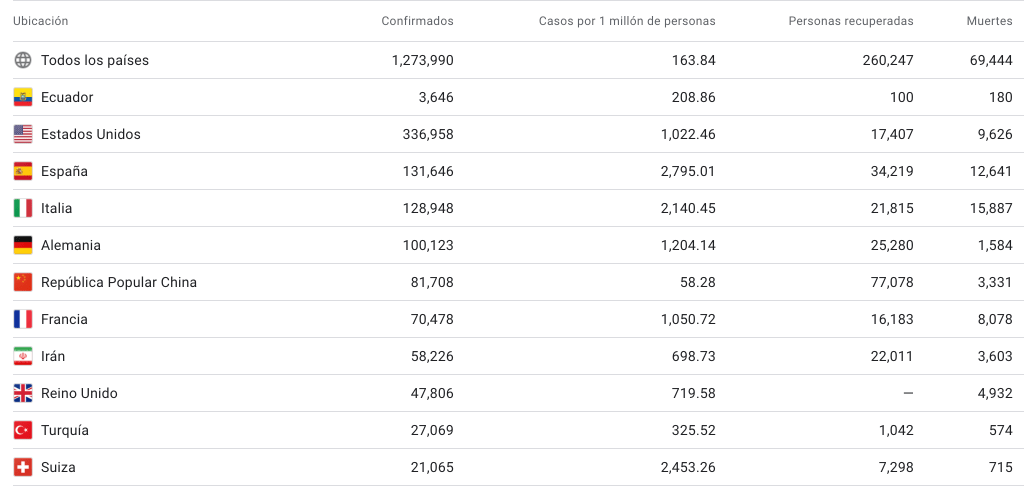This screenshot has width=1024, height=490.
Task: Click the France flag icon
Action: coord(23,319)
